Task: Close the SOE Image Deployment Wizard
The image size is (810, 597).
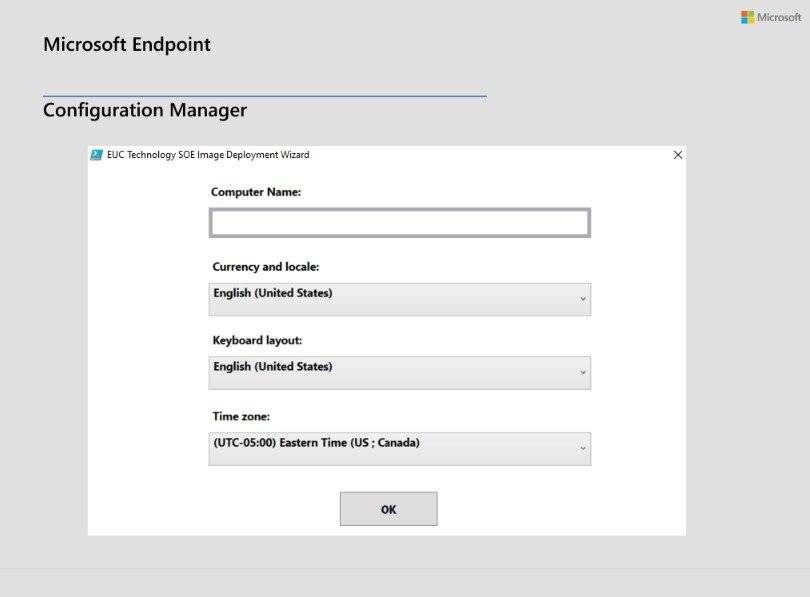Action: 677,155
